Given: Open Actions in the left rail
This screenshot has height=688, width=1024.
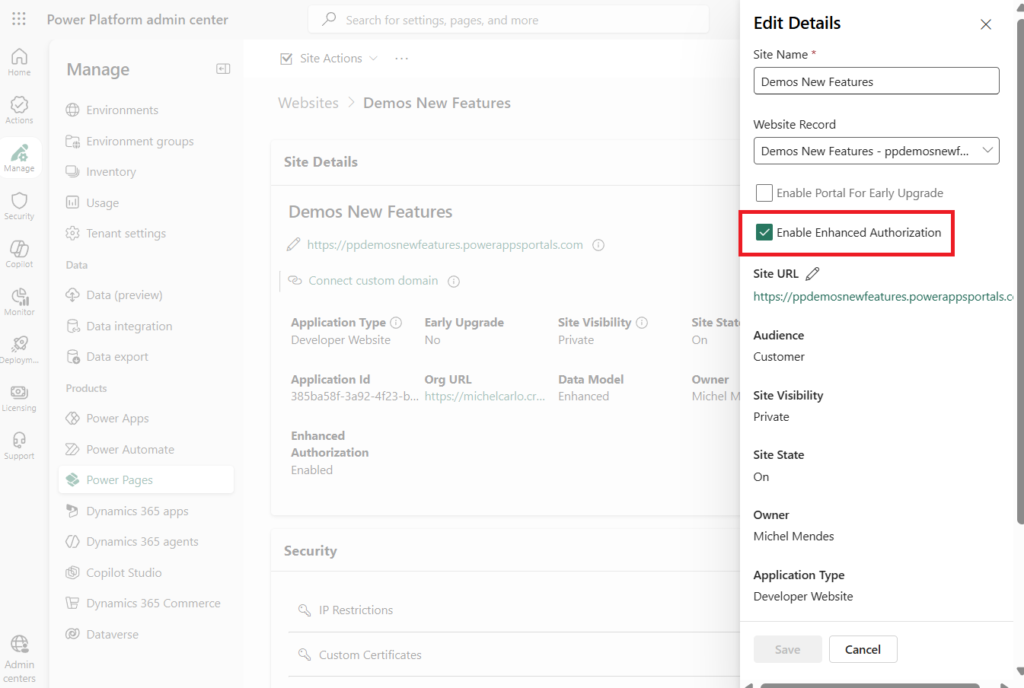Looking at the screenshot, I should click(19, 110).
